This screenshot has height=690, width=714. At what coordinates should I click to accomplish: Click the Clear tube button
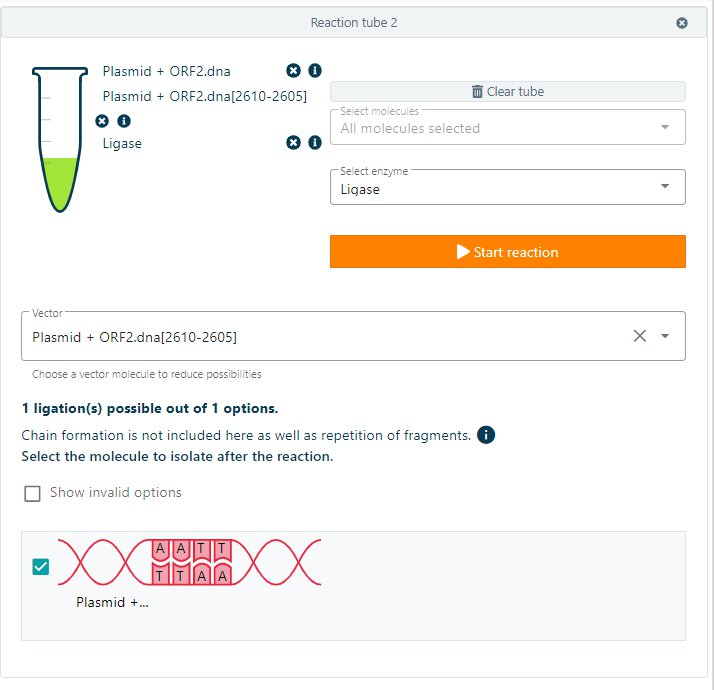[x=507, y=92]
